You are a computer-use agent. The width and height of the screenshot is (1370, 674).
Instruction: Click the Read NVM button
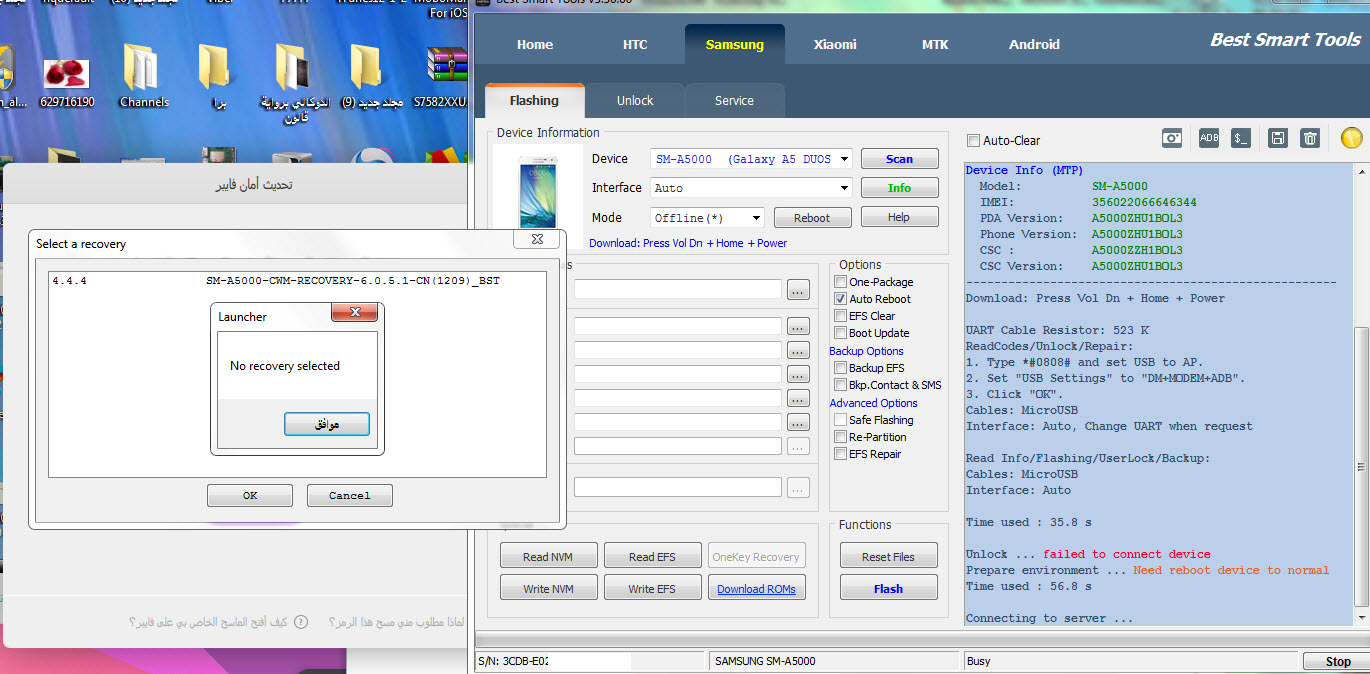click(549, 557)
